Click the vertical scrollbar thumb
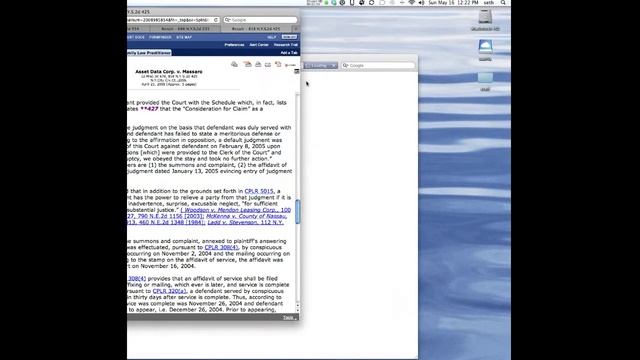640x360 pixels. pos(298,211)
